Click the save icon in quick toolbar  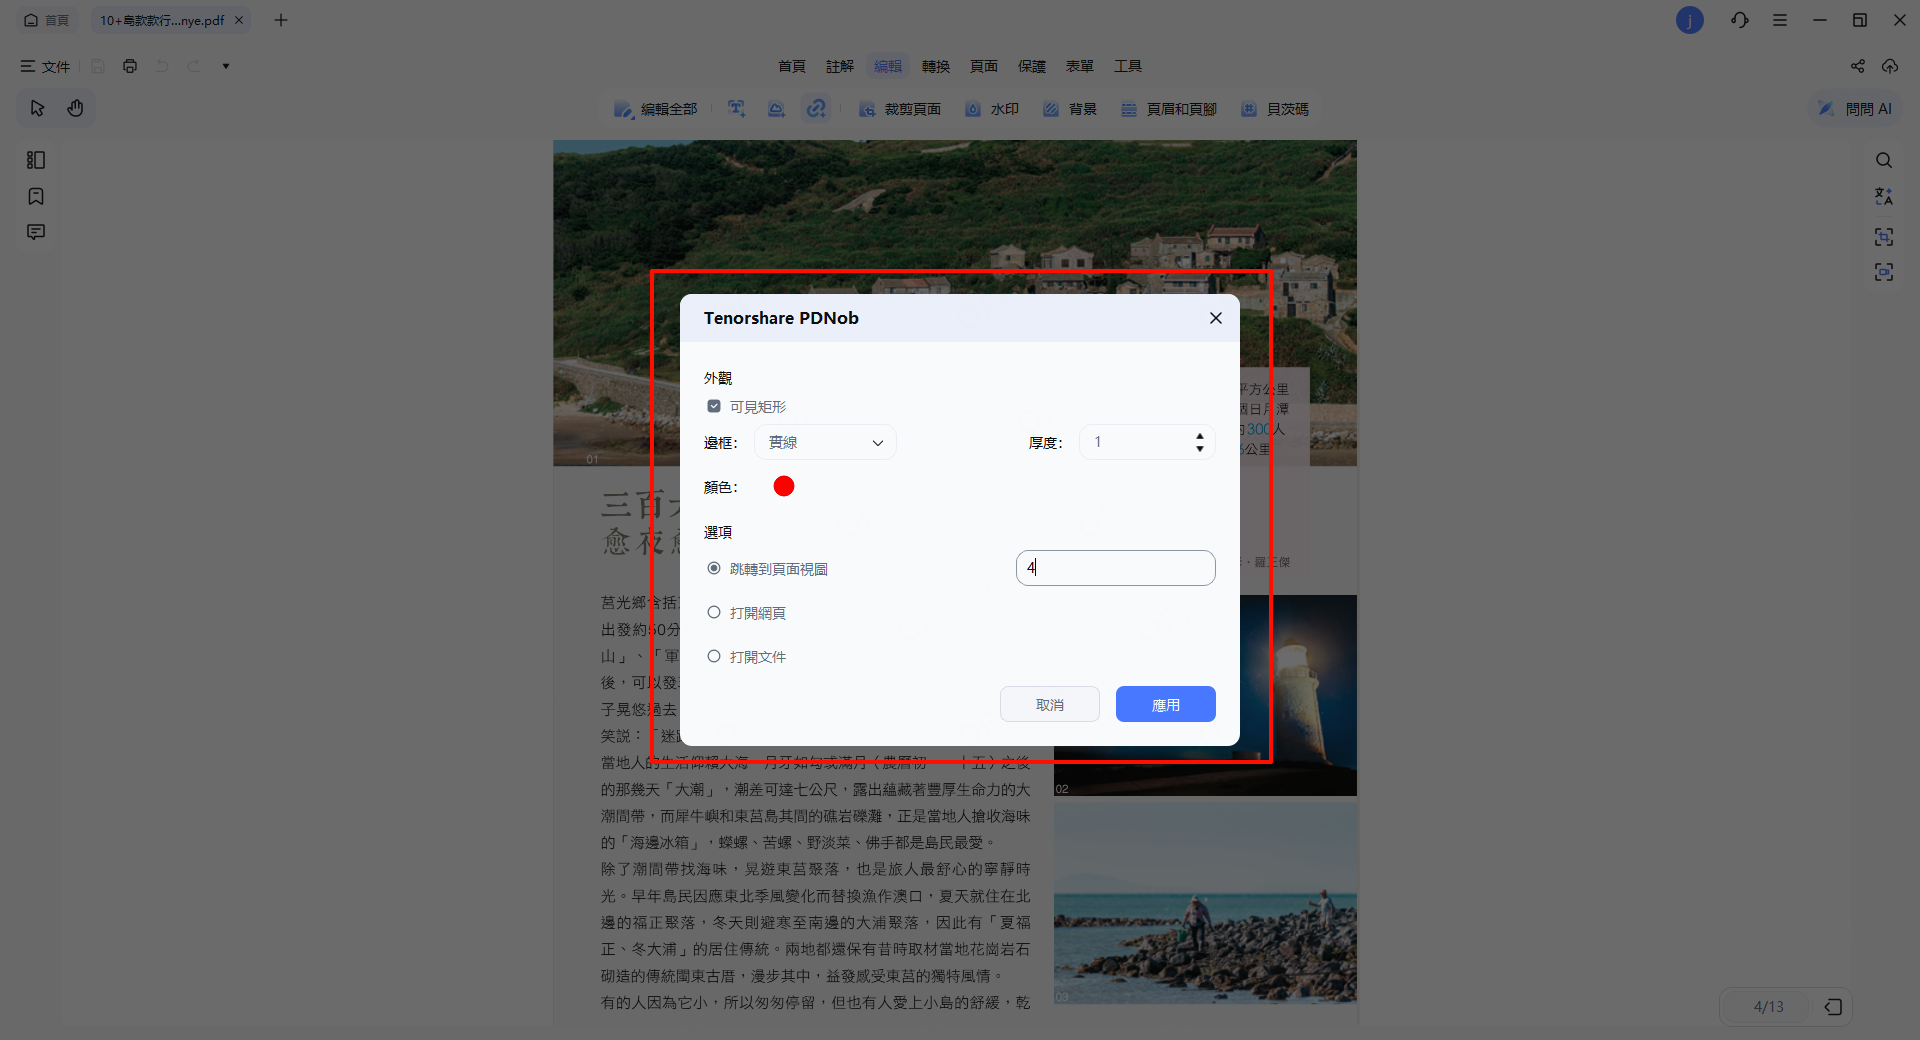click(x=98, y=66)
